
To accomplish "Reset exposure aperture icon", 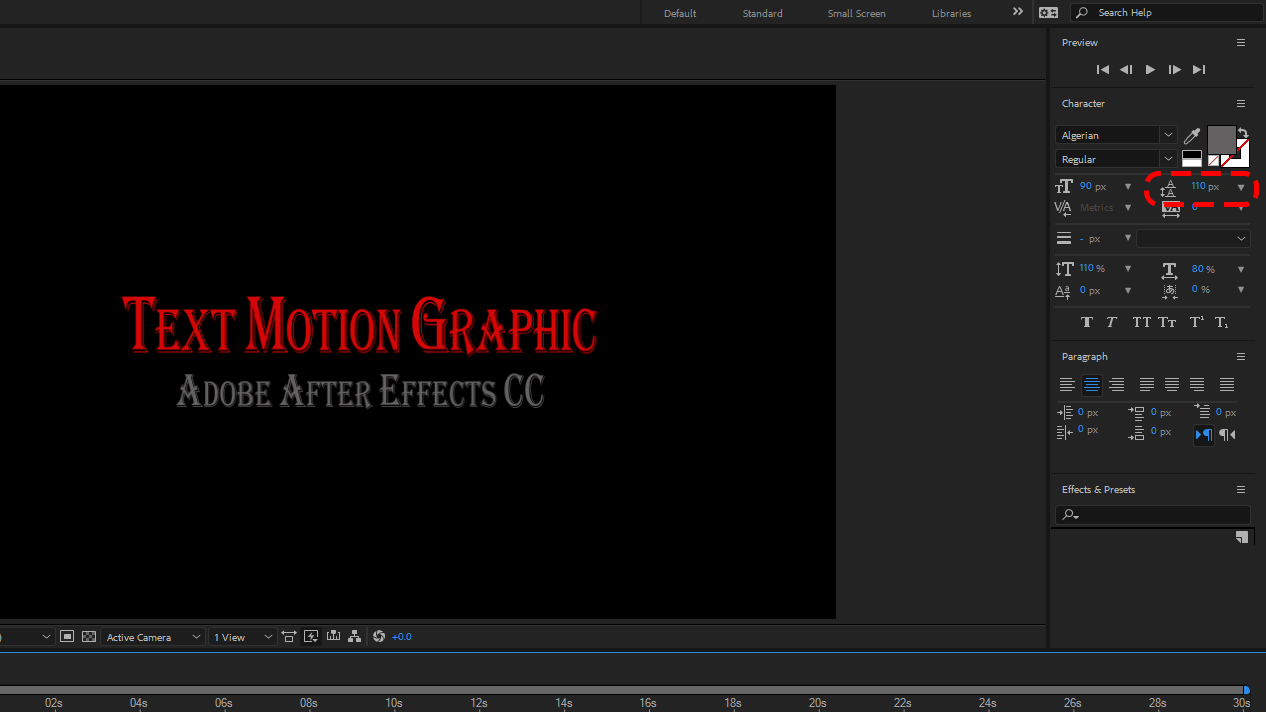I will coord(379,636).
